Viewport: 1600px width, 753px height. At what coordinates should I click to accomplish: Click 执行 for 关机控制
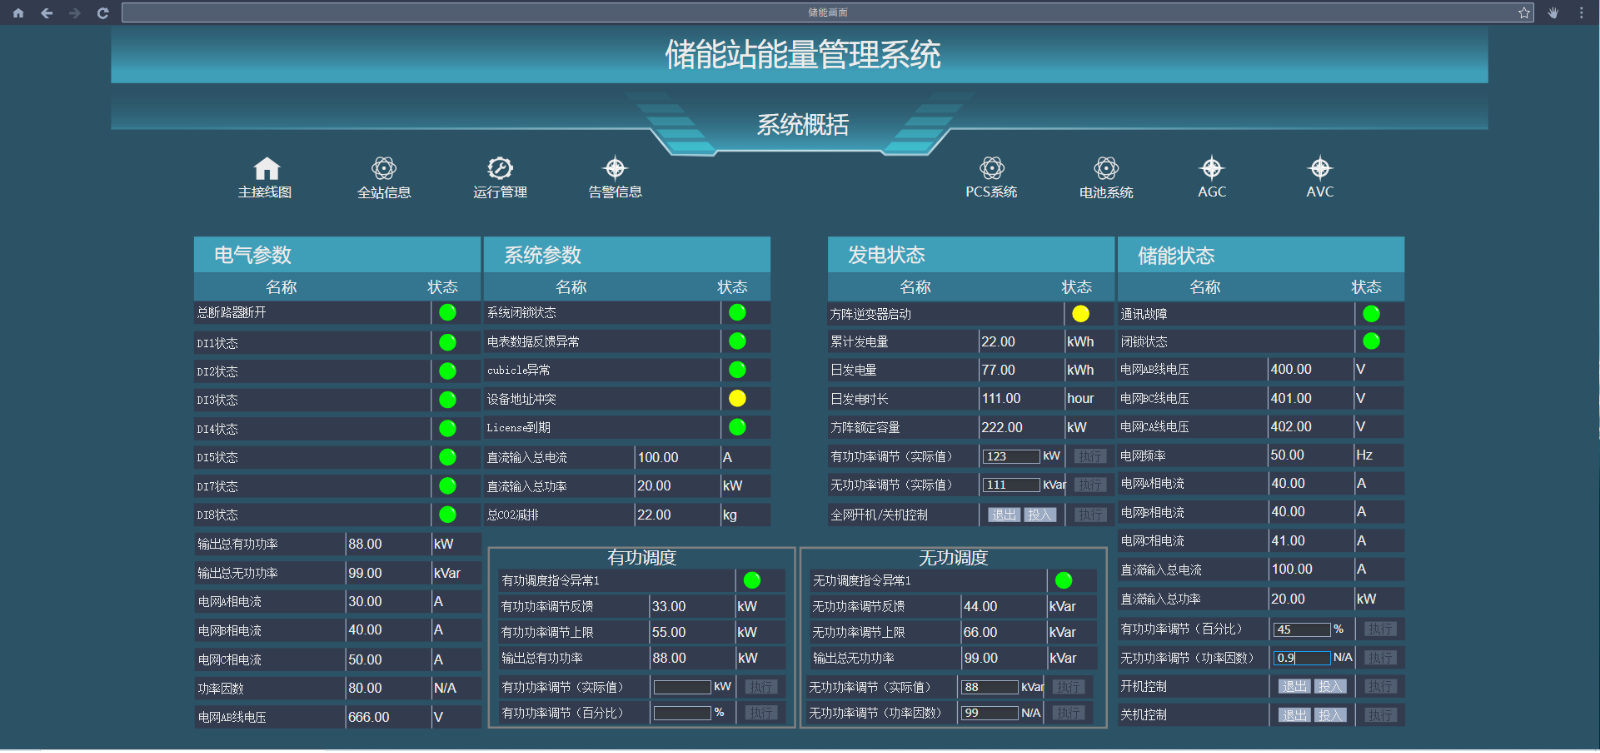1380,715
